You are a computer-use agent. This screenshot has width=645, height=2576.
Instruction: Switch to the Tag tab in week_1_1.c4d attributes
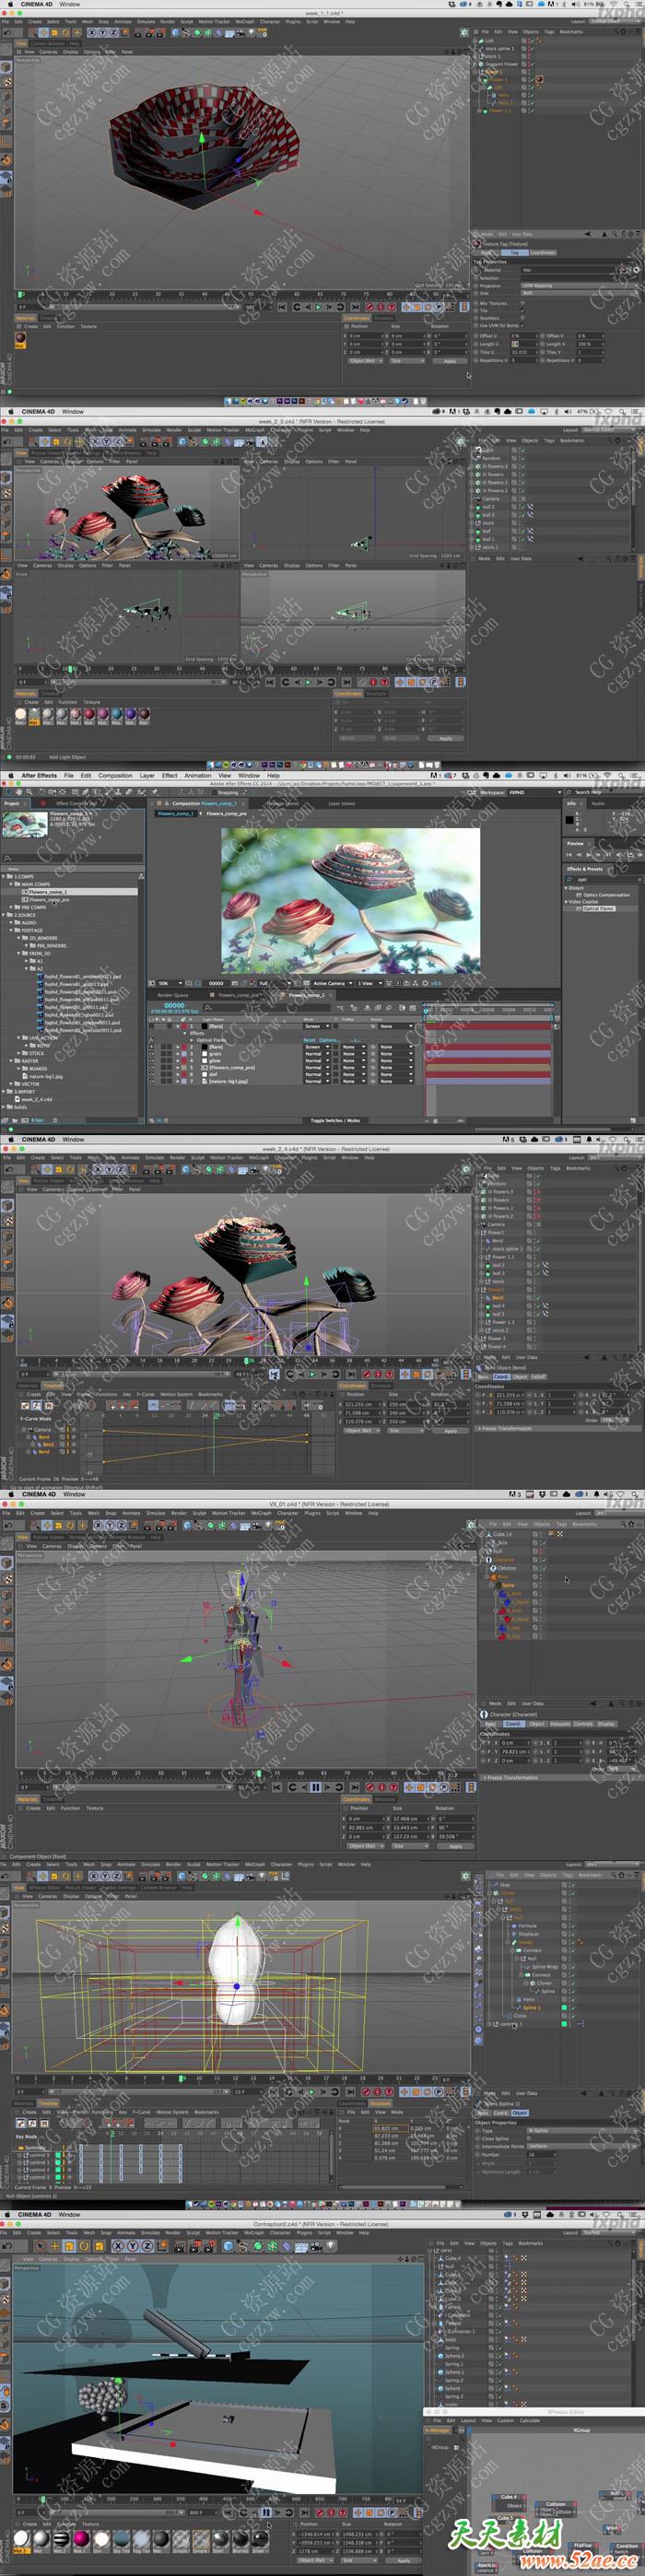(514, 253)
